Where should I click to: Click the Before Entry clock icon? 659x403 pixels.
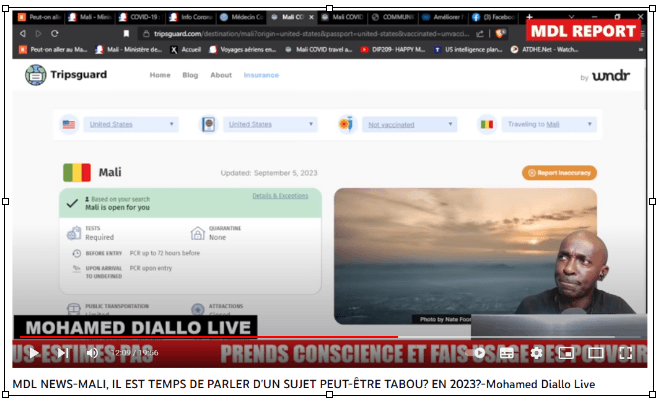(76, 253)
